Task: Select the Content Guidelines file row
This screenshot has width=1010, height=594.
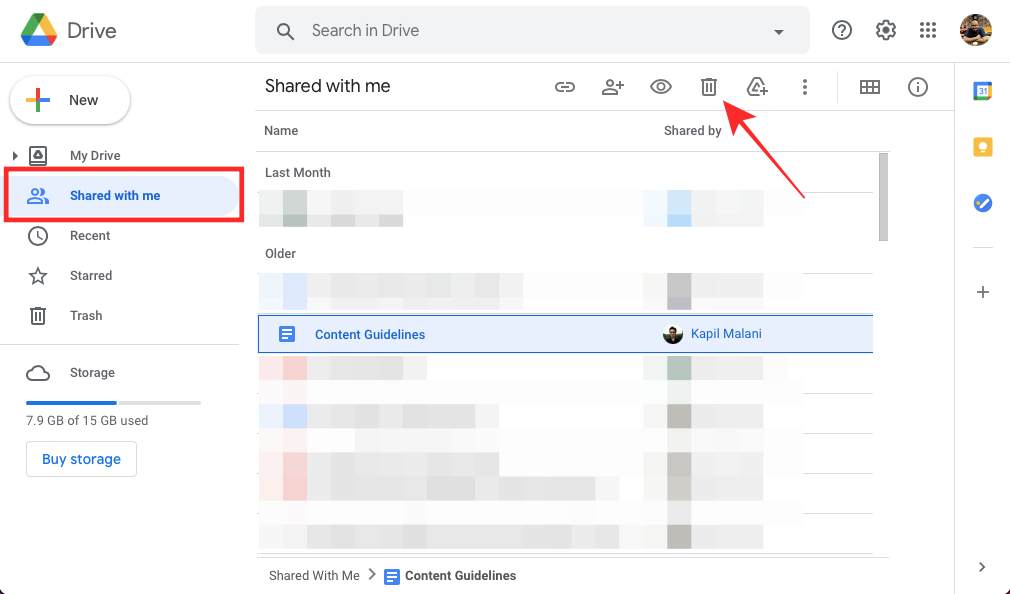Action: pos(565,334)
